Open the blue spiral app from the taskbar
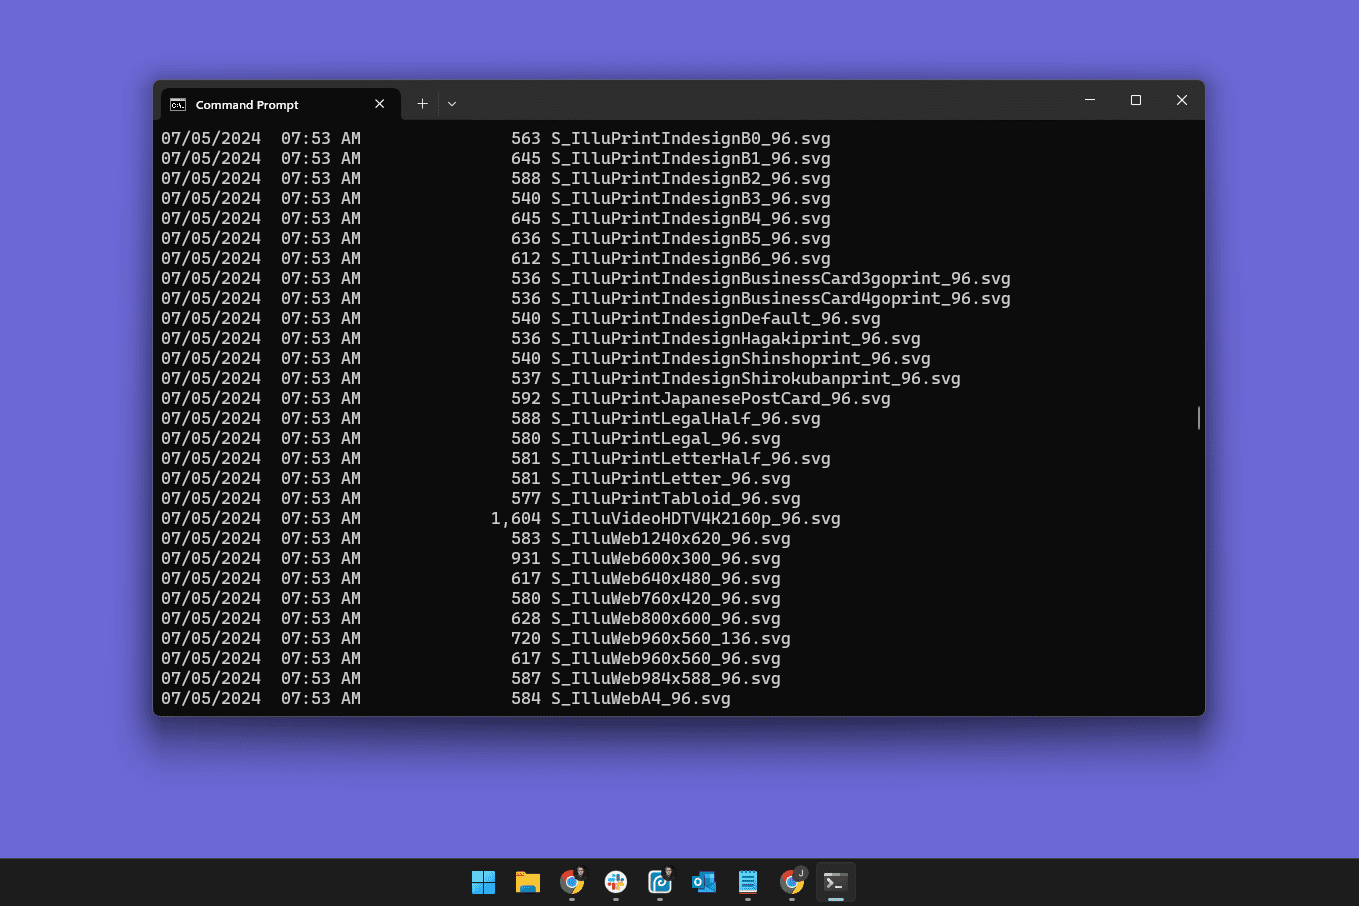1359x906 pixels. 659,882
